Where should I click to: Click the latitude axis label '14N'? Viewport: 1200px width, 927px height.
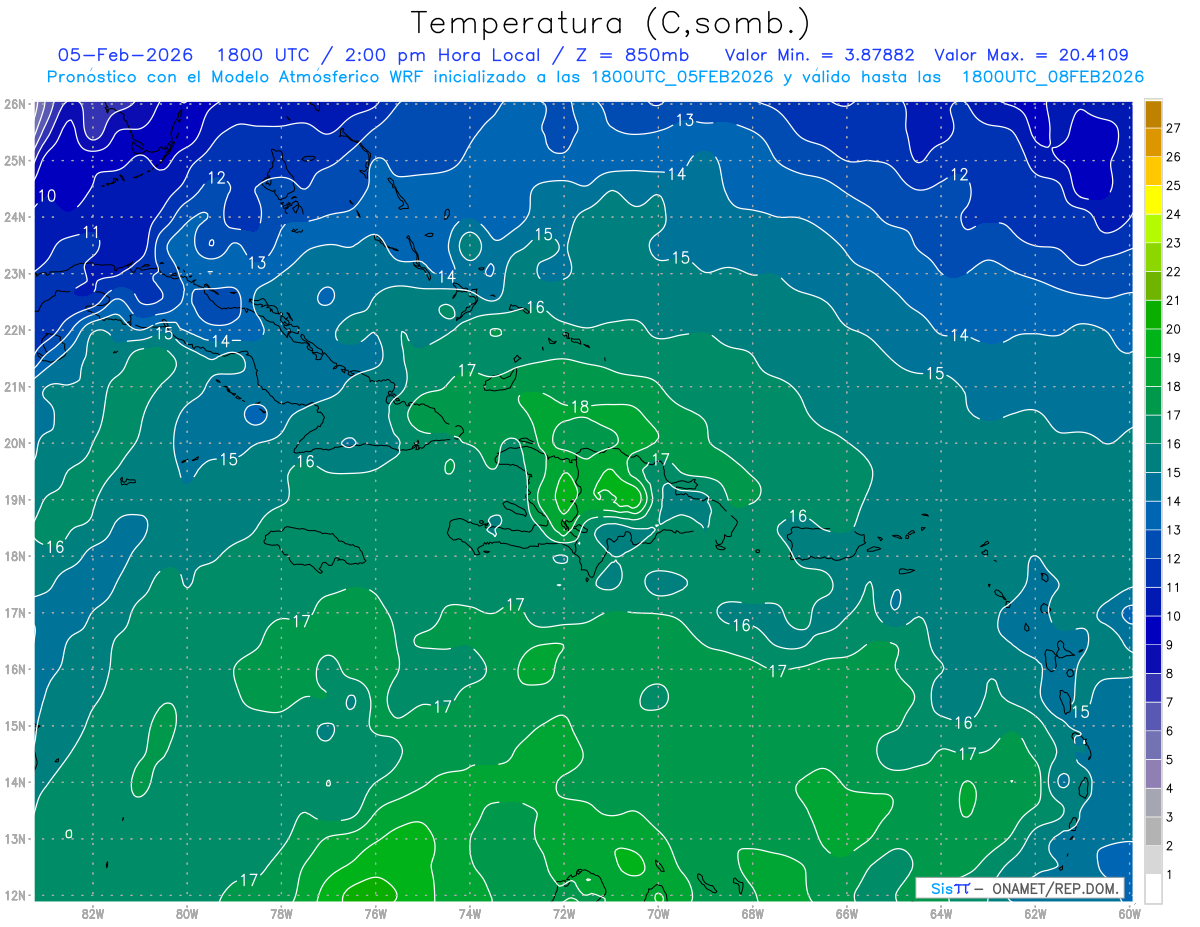[14, 781]
